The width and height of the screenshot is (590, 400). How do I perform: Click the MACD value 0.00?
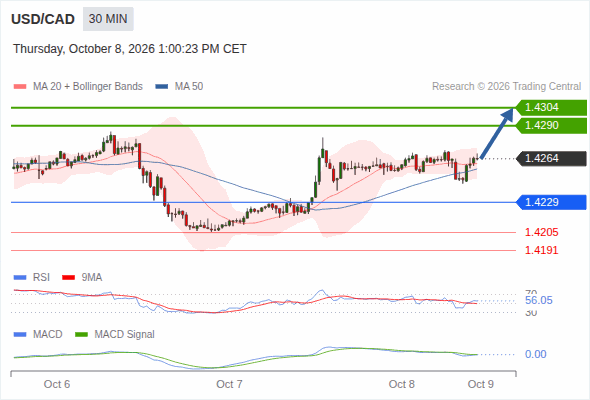(535, 354)
